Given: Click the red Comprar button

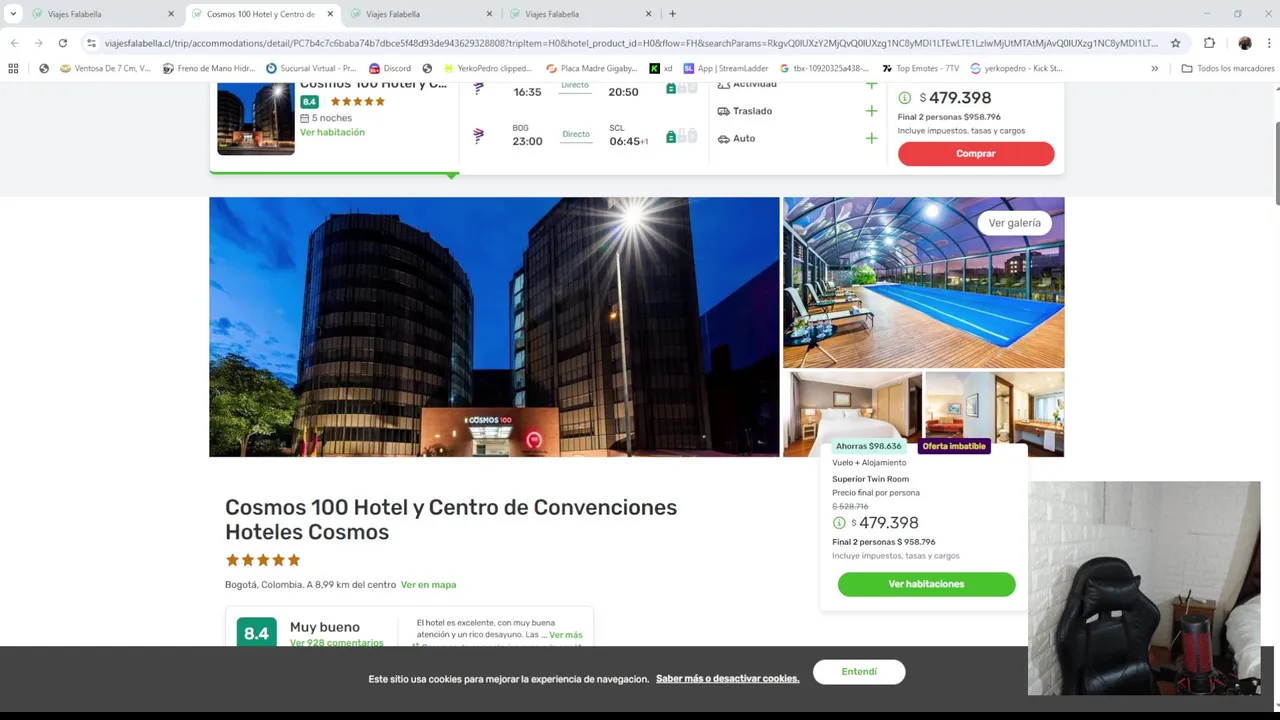Looking at the screenshot, I should click(x=976, y=153).
